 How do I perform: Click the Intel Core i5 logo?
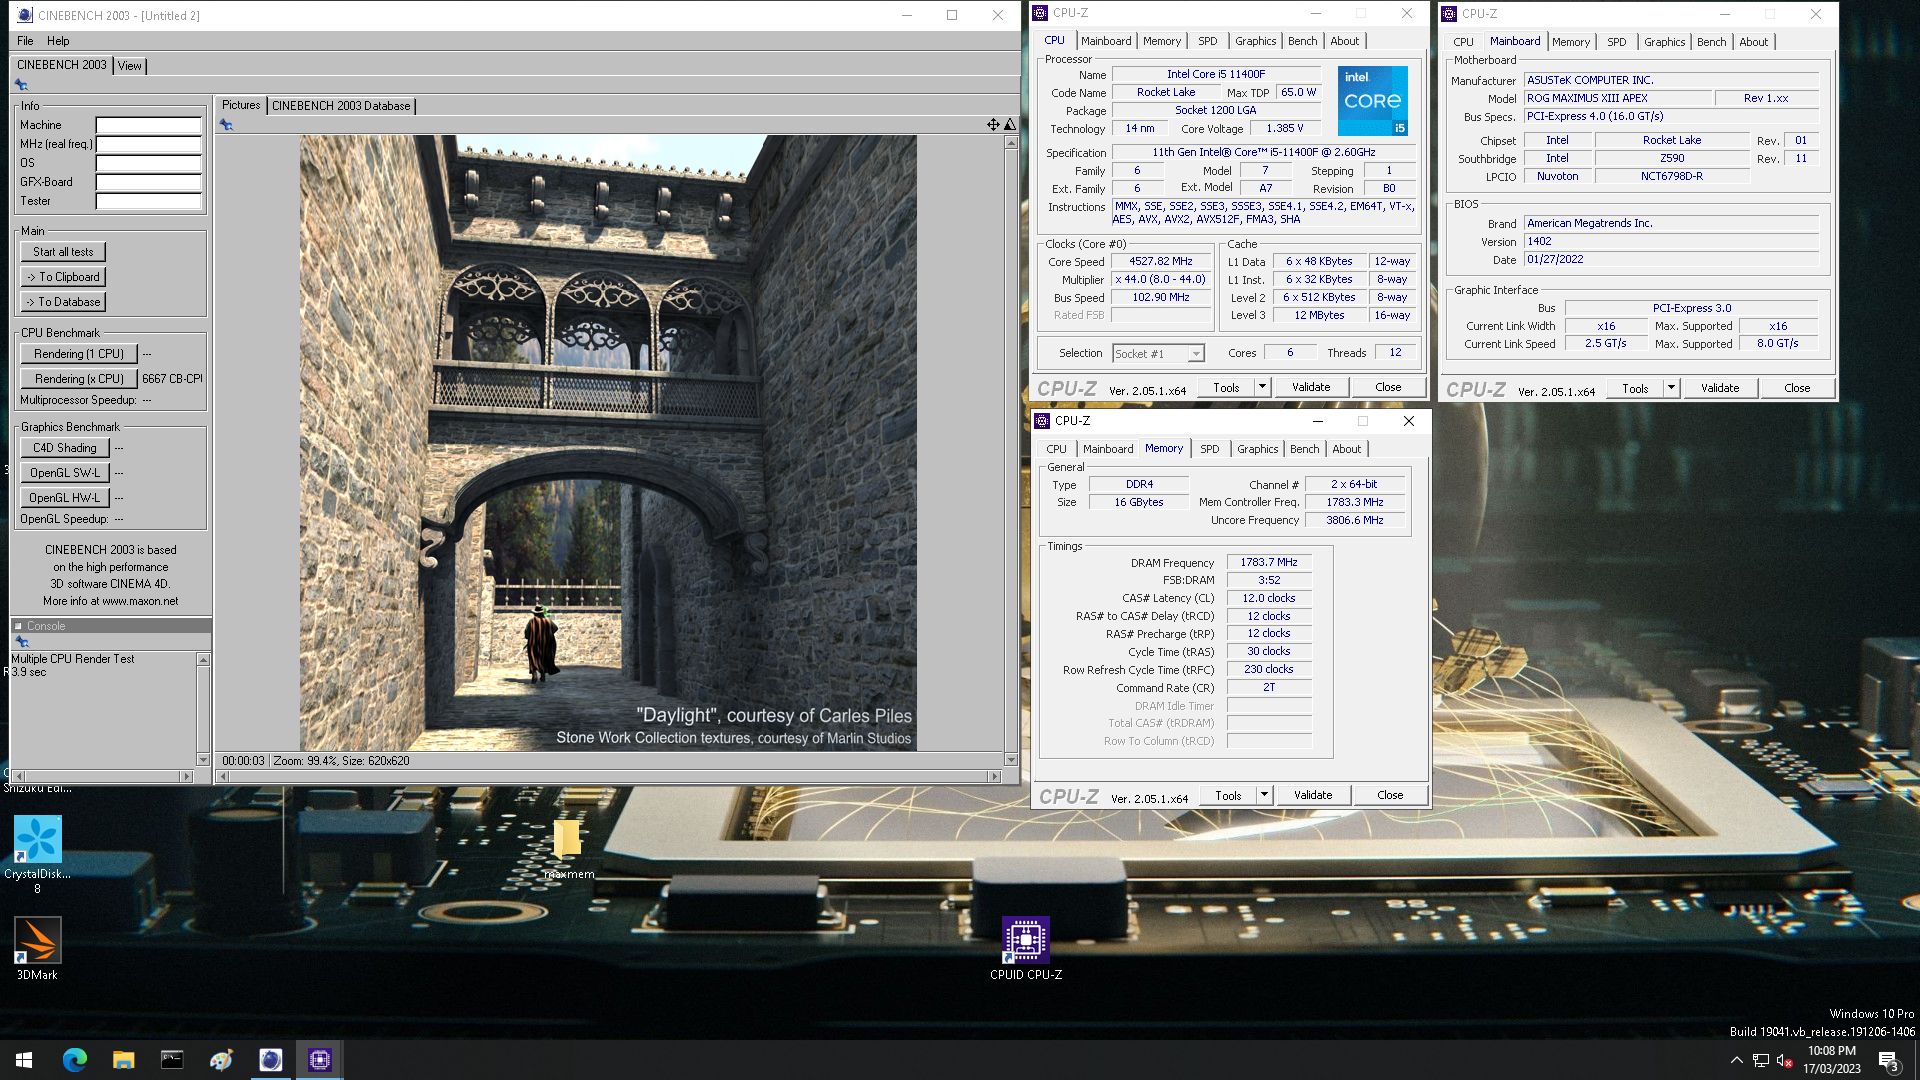point(1373,101)
